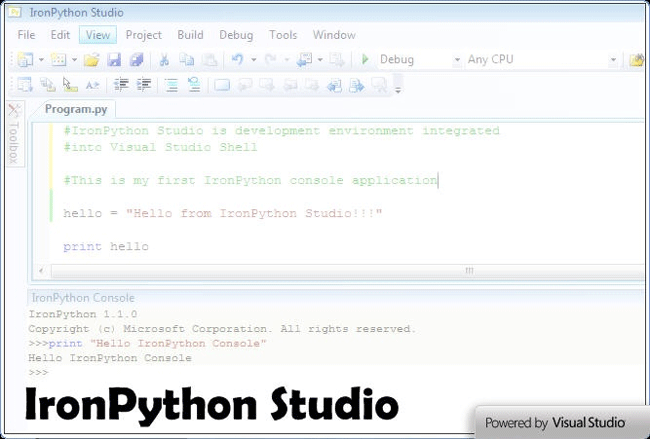Expand the Undo history dropdown arrow

coord(253,60)
